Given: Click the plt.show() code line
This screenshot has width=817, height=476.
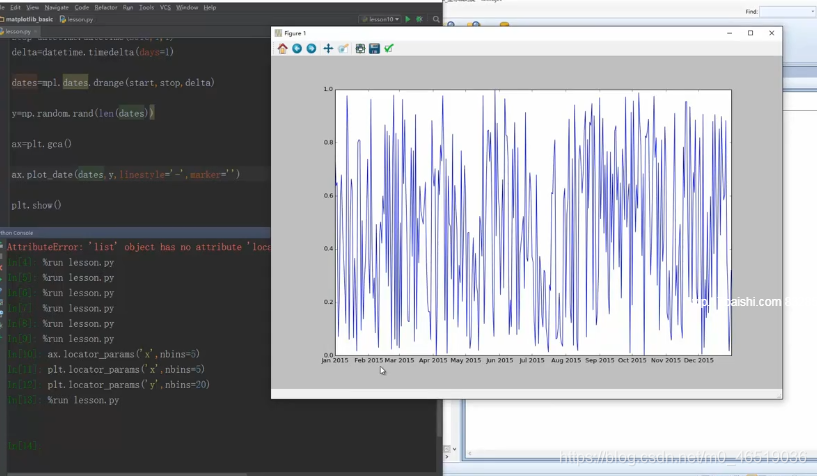Looking at the screenshot, I should click(x=36, y=205).
